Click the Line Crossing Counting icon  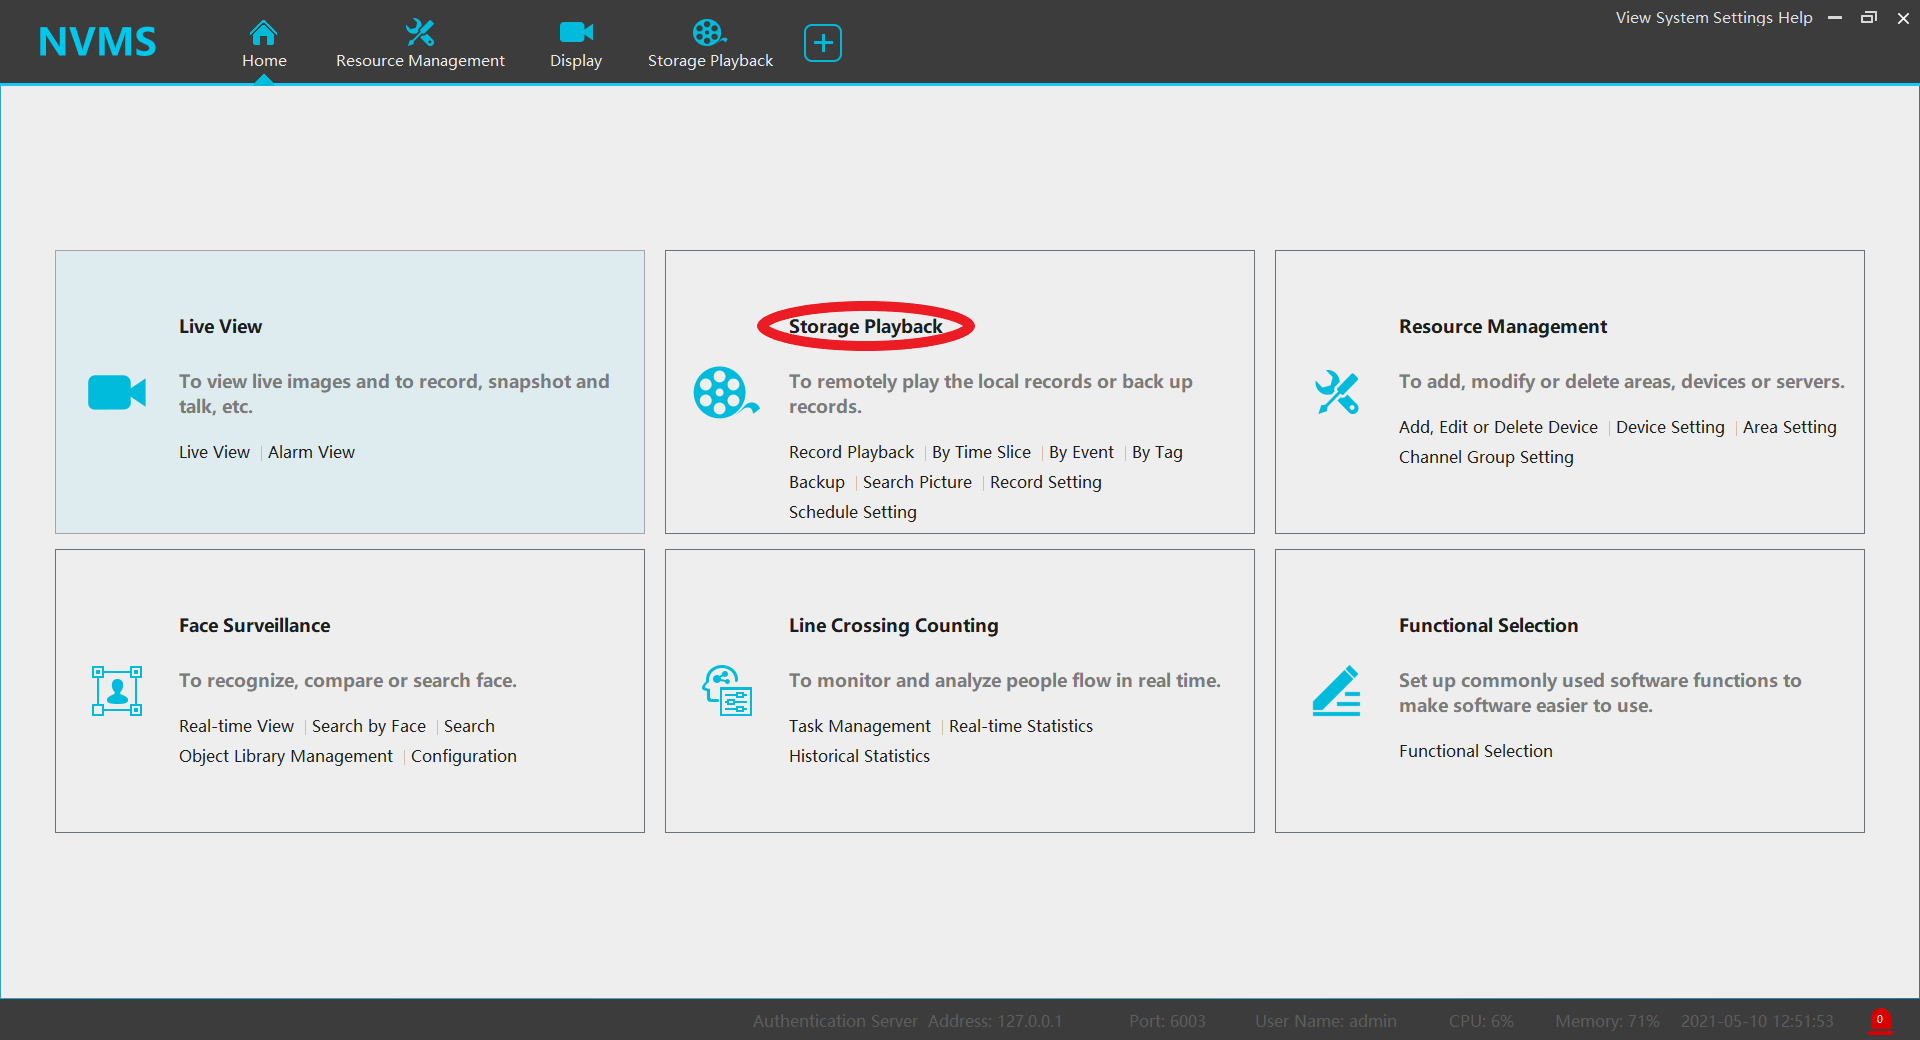(727, 691)
